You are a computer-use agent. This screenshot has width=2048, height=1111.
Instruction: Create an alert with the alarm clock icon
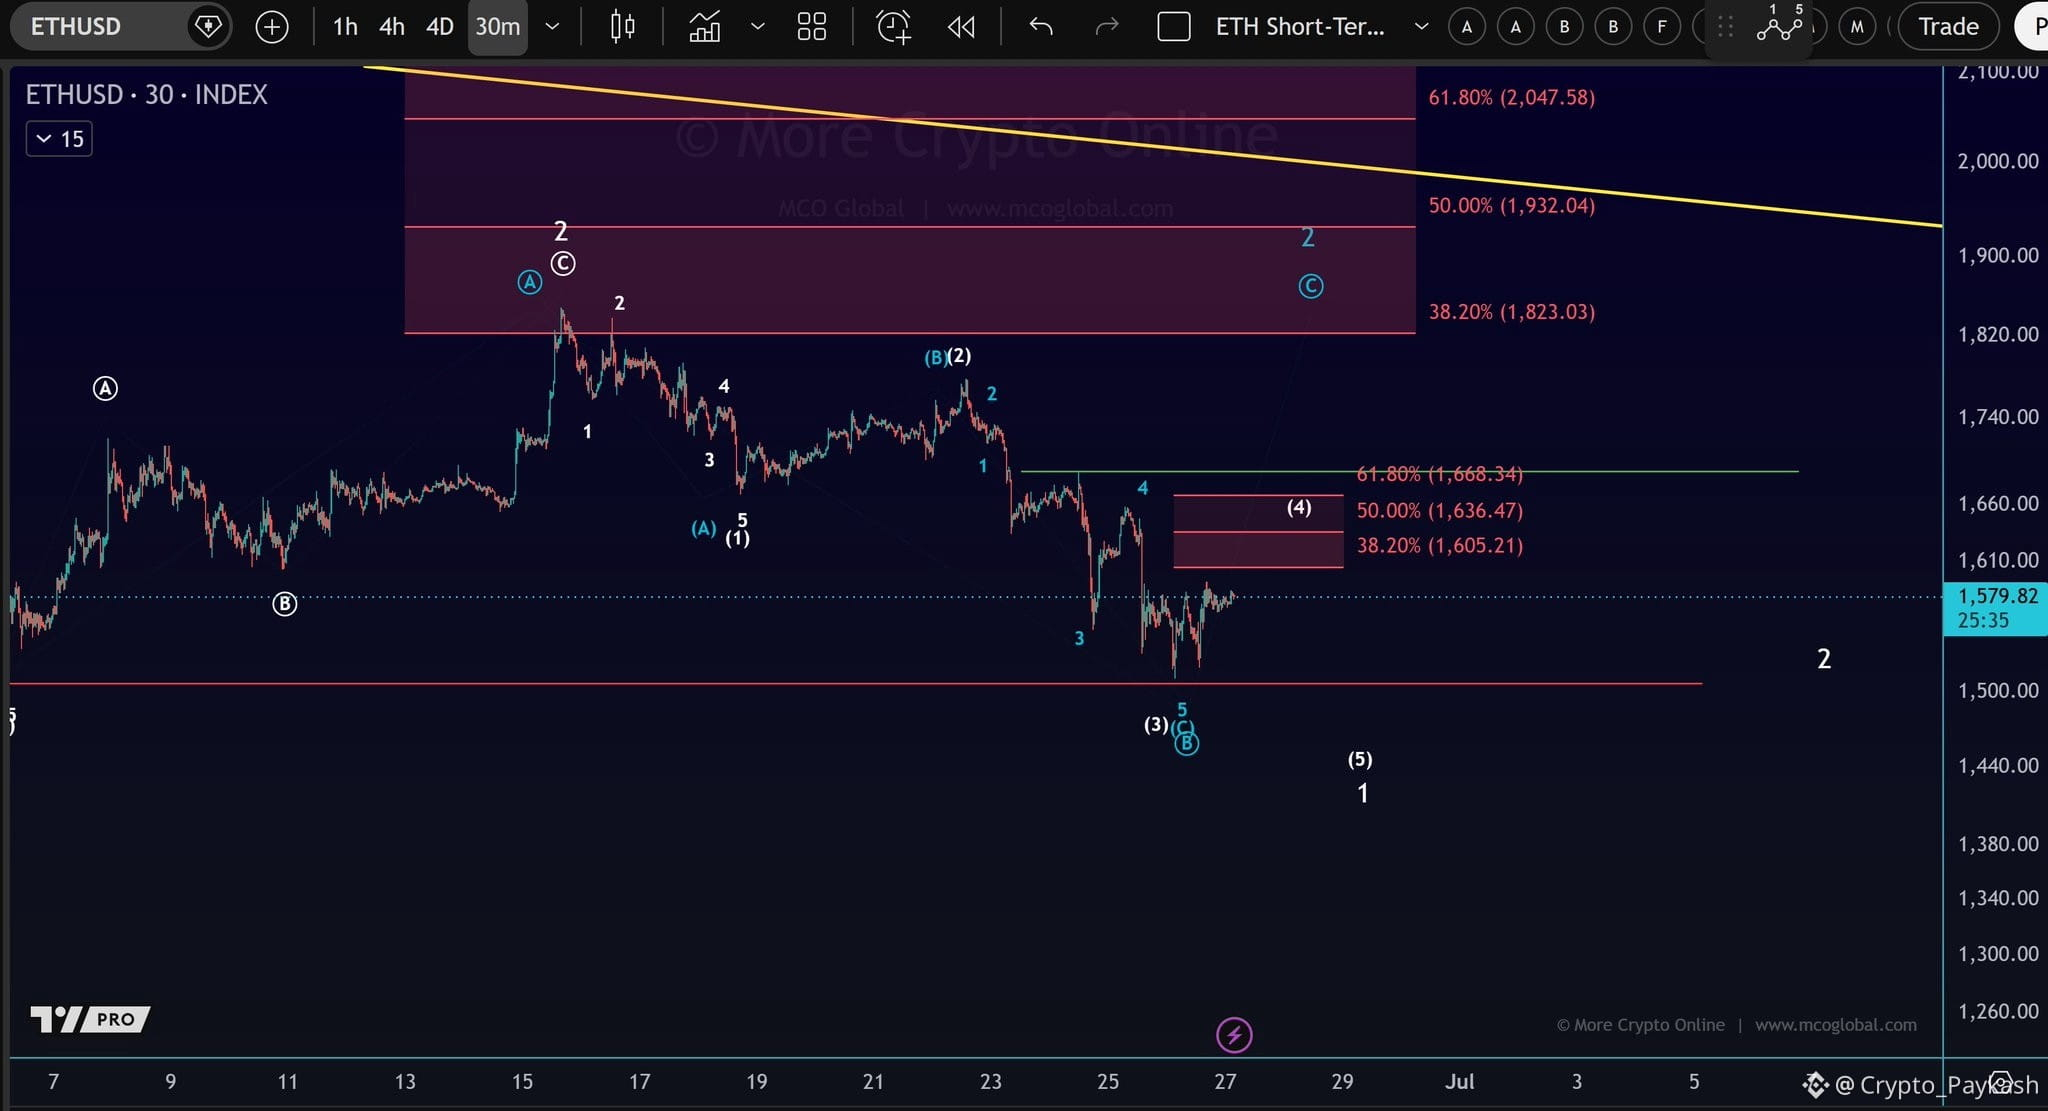pyautogui.click(x=893, y=27)
